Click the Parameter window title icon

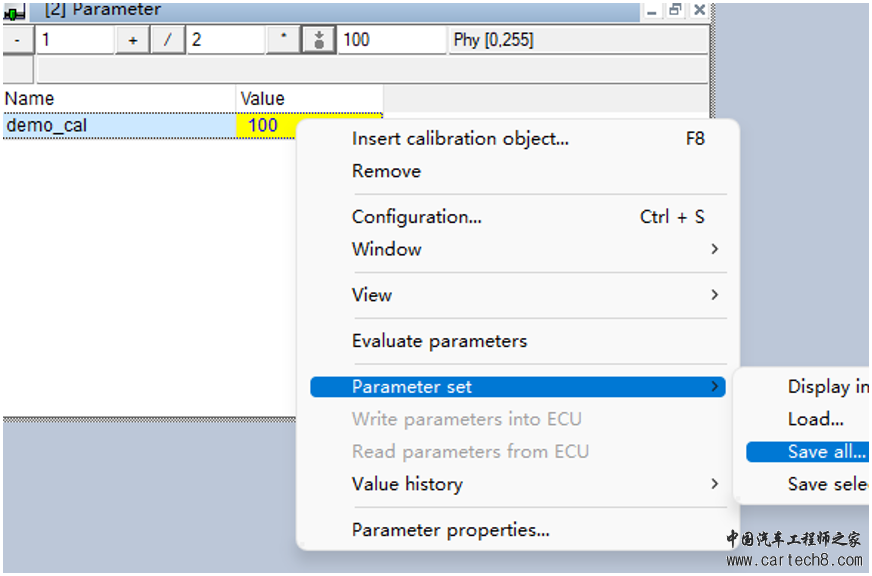tap(14, 11)
